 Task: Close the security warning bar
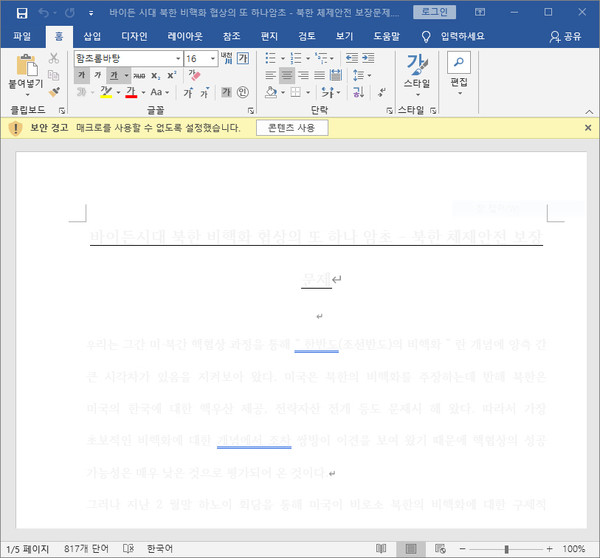click(588, 128)
